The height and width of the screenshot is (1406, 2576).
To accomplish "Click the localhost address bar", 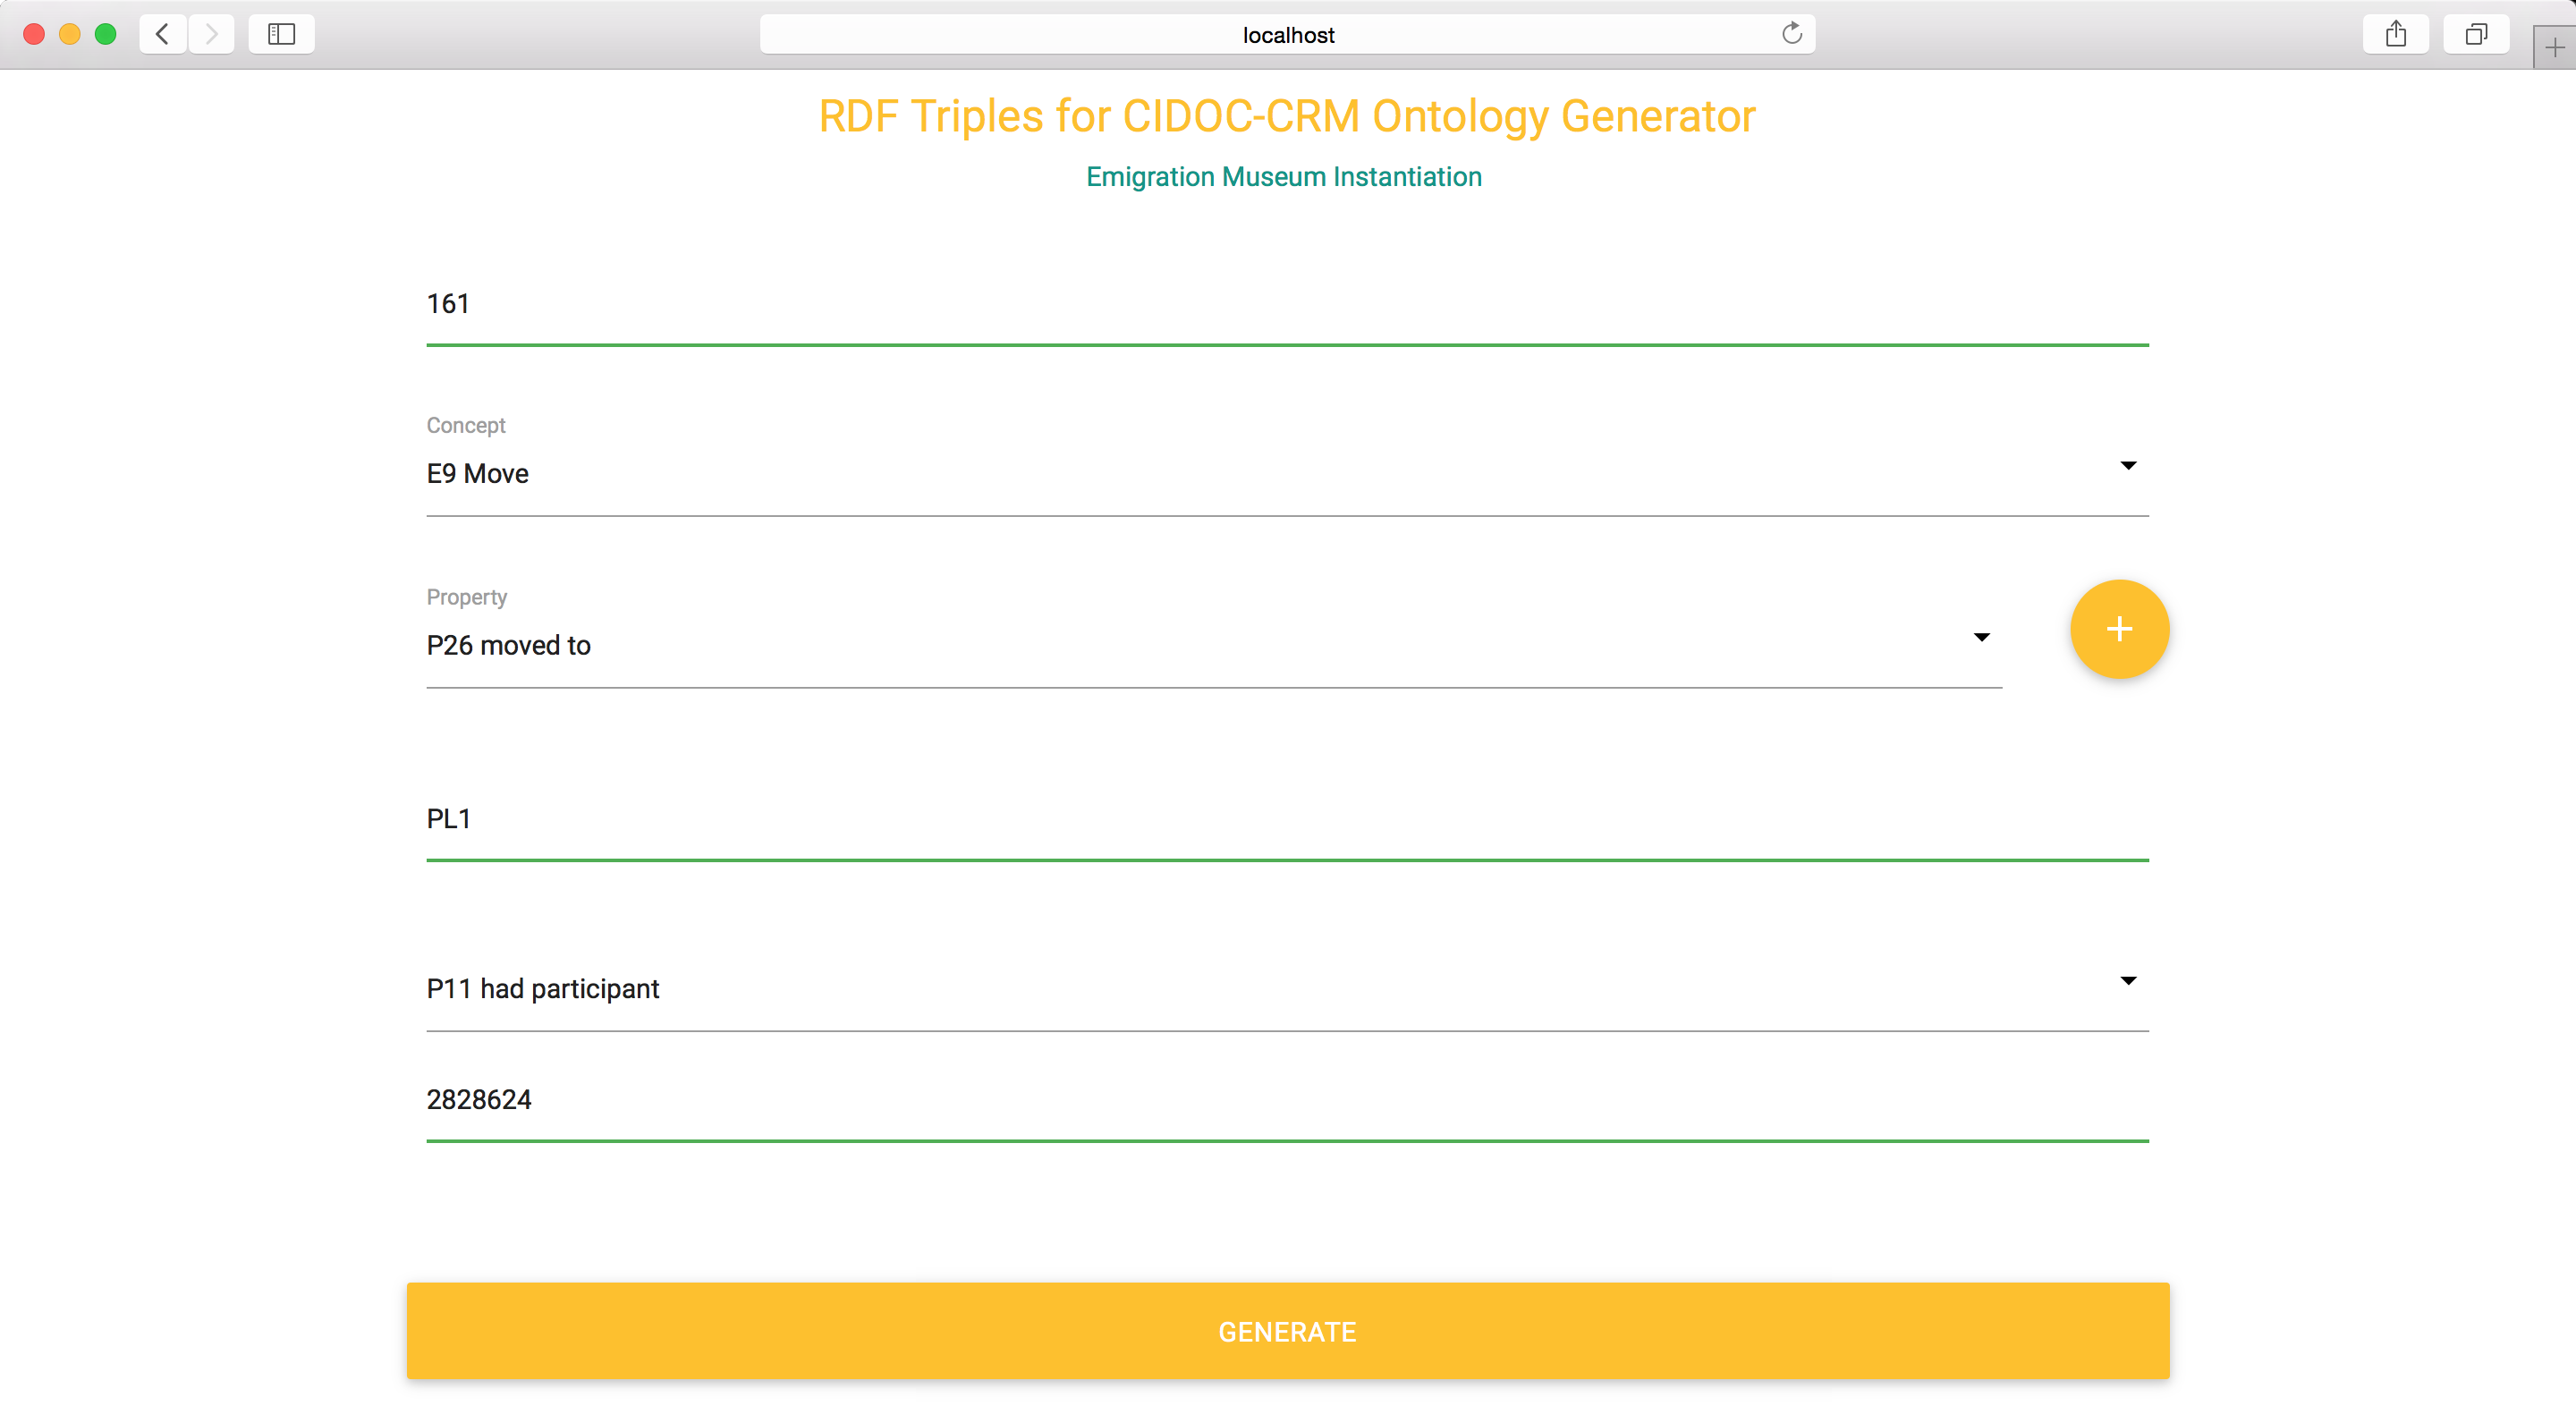I will [x=1286, y=35].
